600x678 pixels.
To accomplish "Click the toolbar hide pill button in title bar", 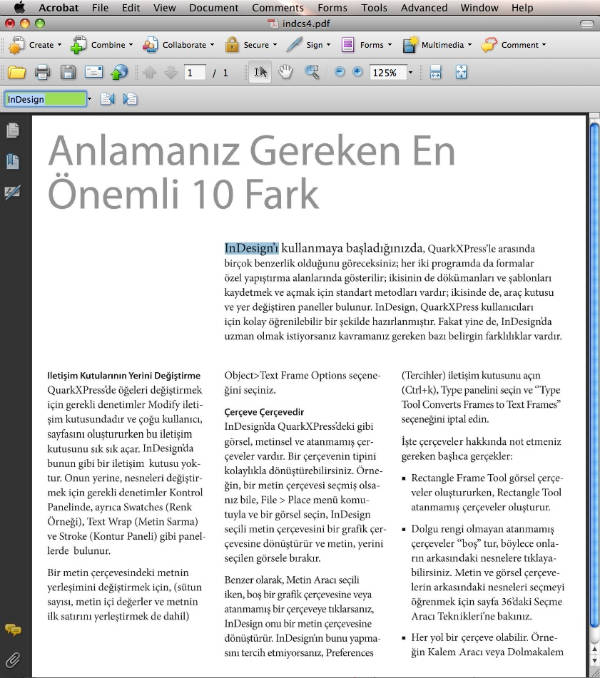I will [x=586, y=24].
